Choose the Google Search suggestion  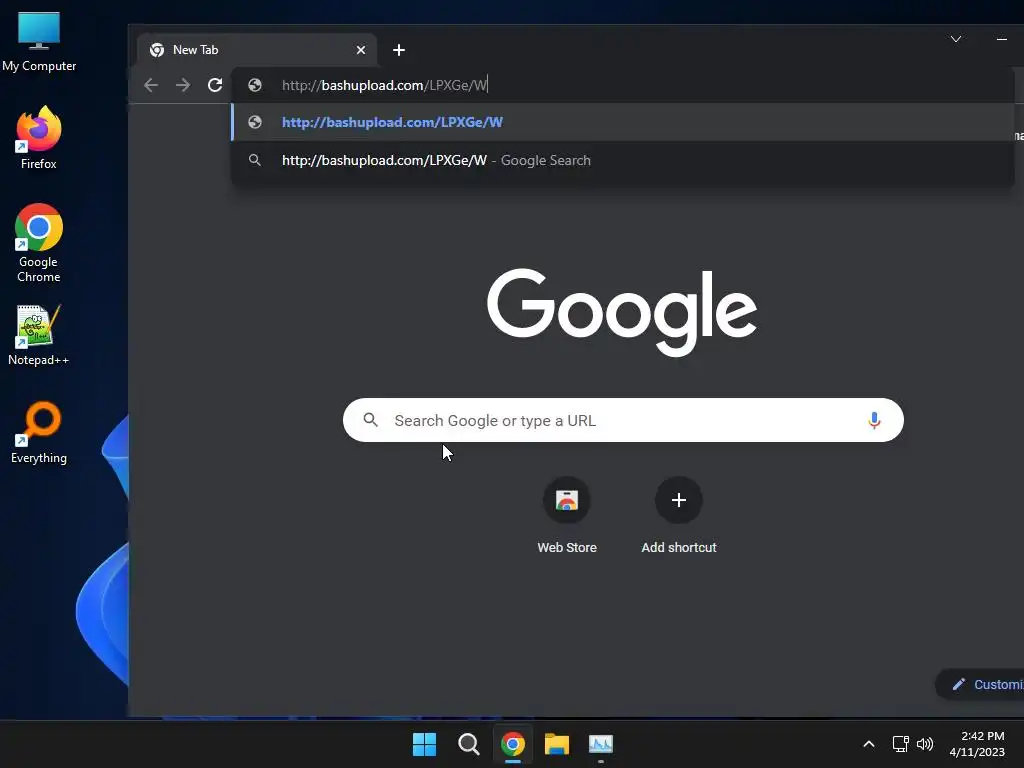(x=622, y=160)
